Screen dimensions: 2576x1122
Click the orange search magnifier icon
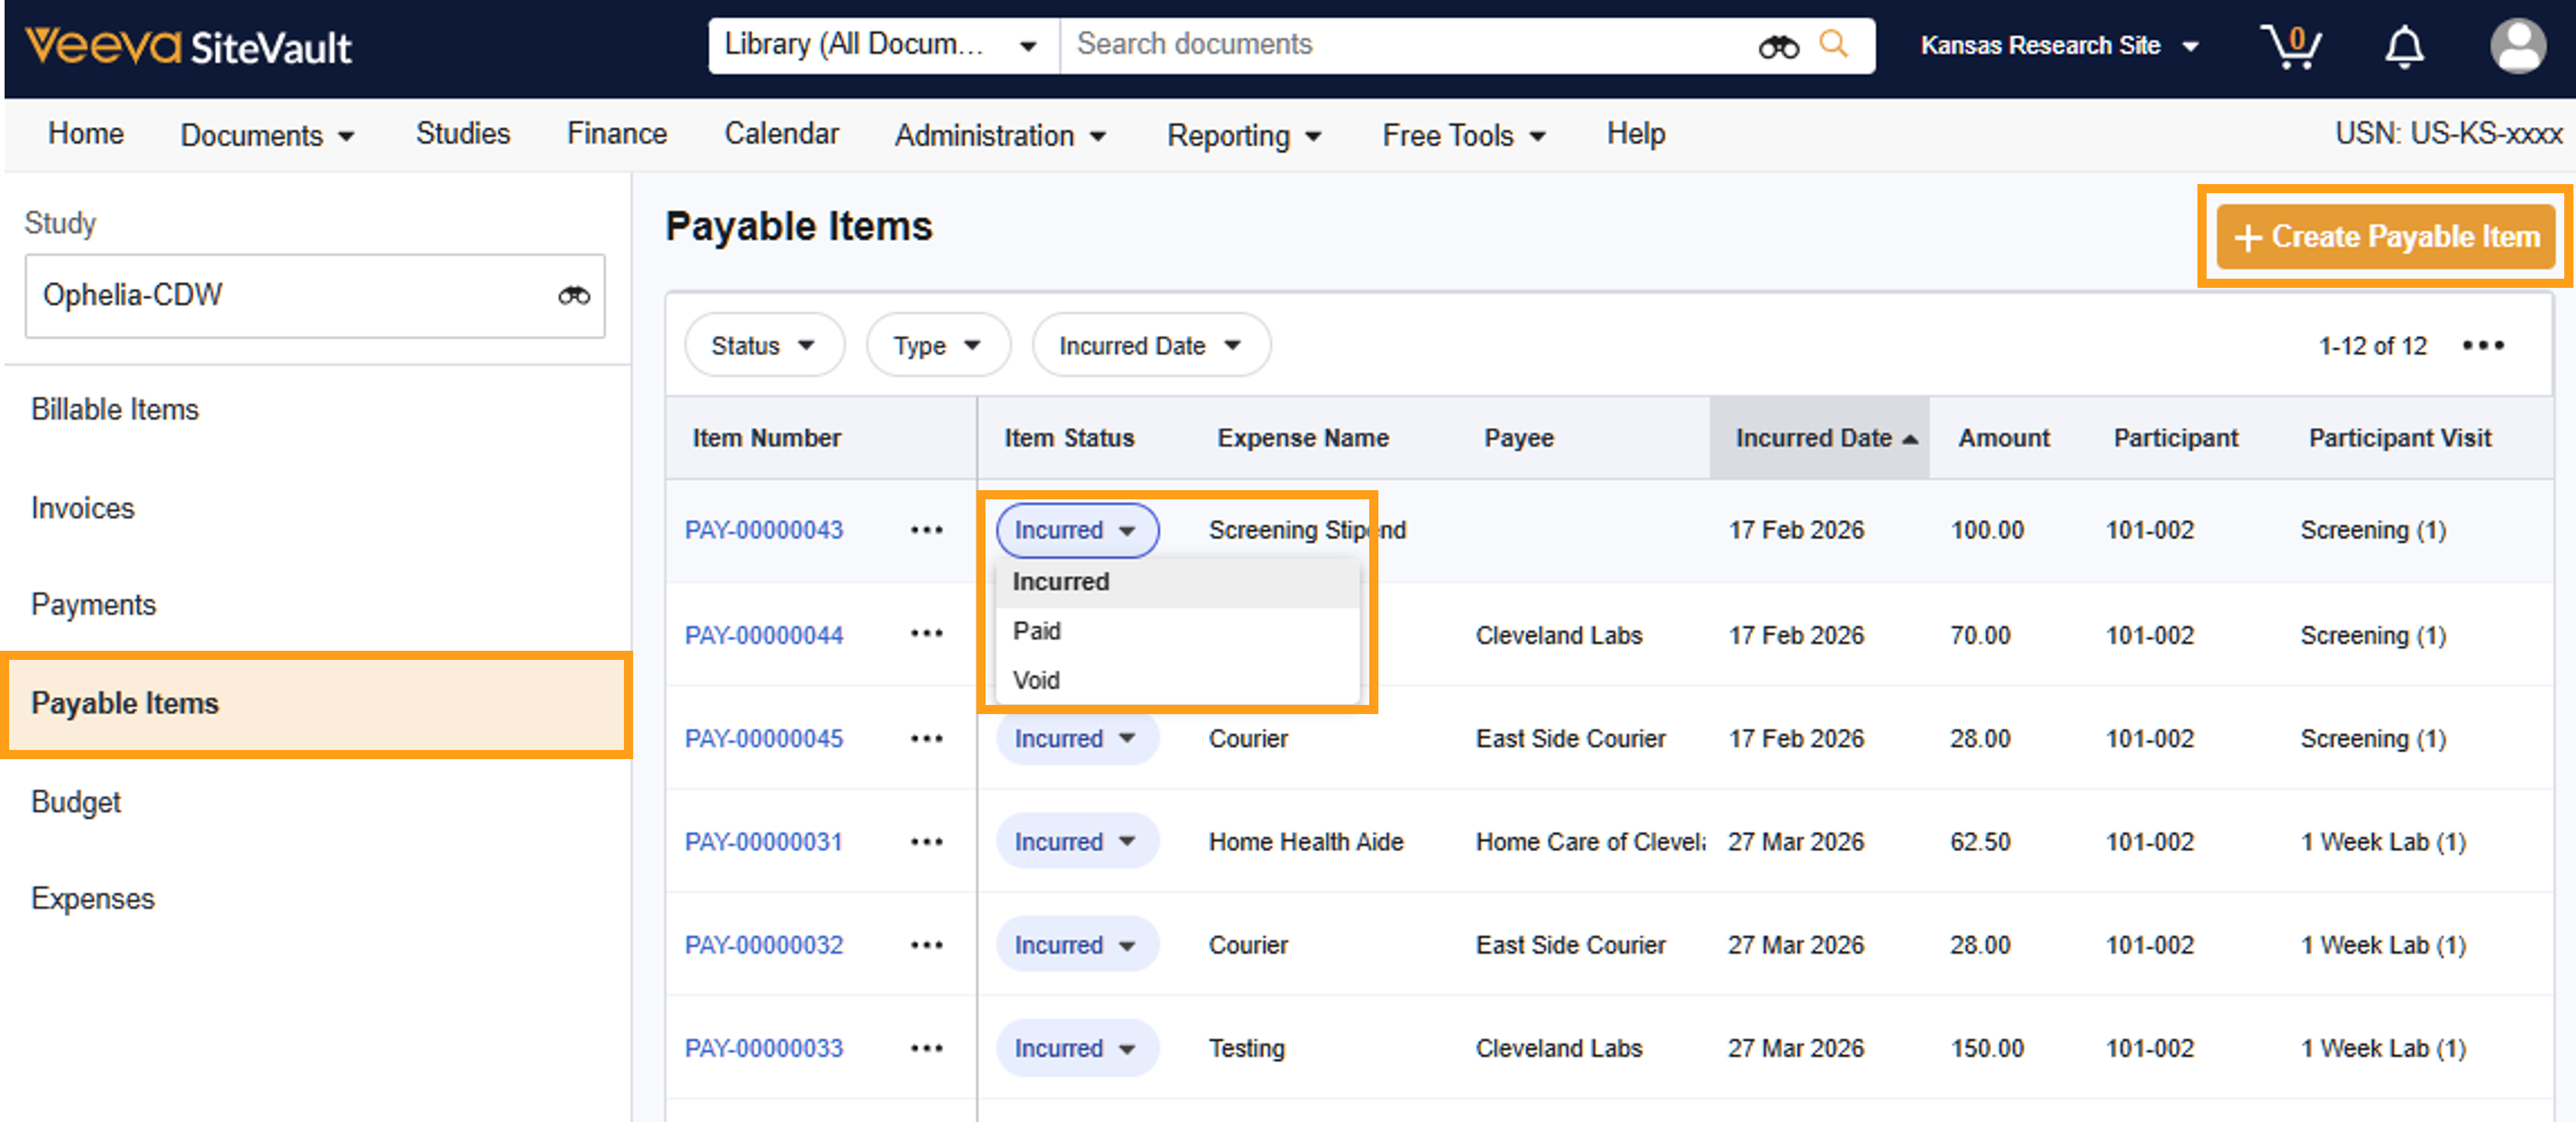(1833, 44)
